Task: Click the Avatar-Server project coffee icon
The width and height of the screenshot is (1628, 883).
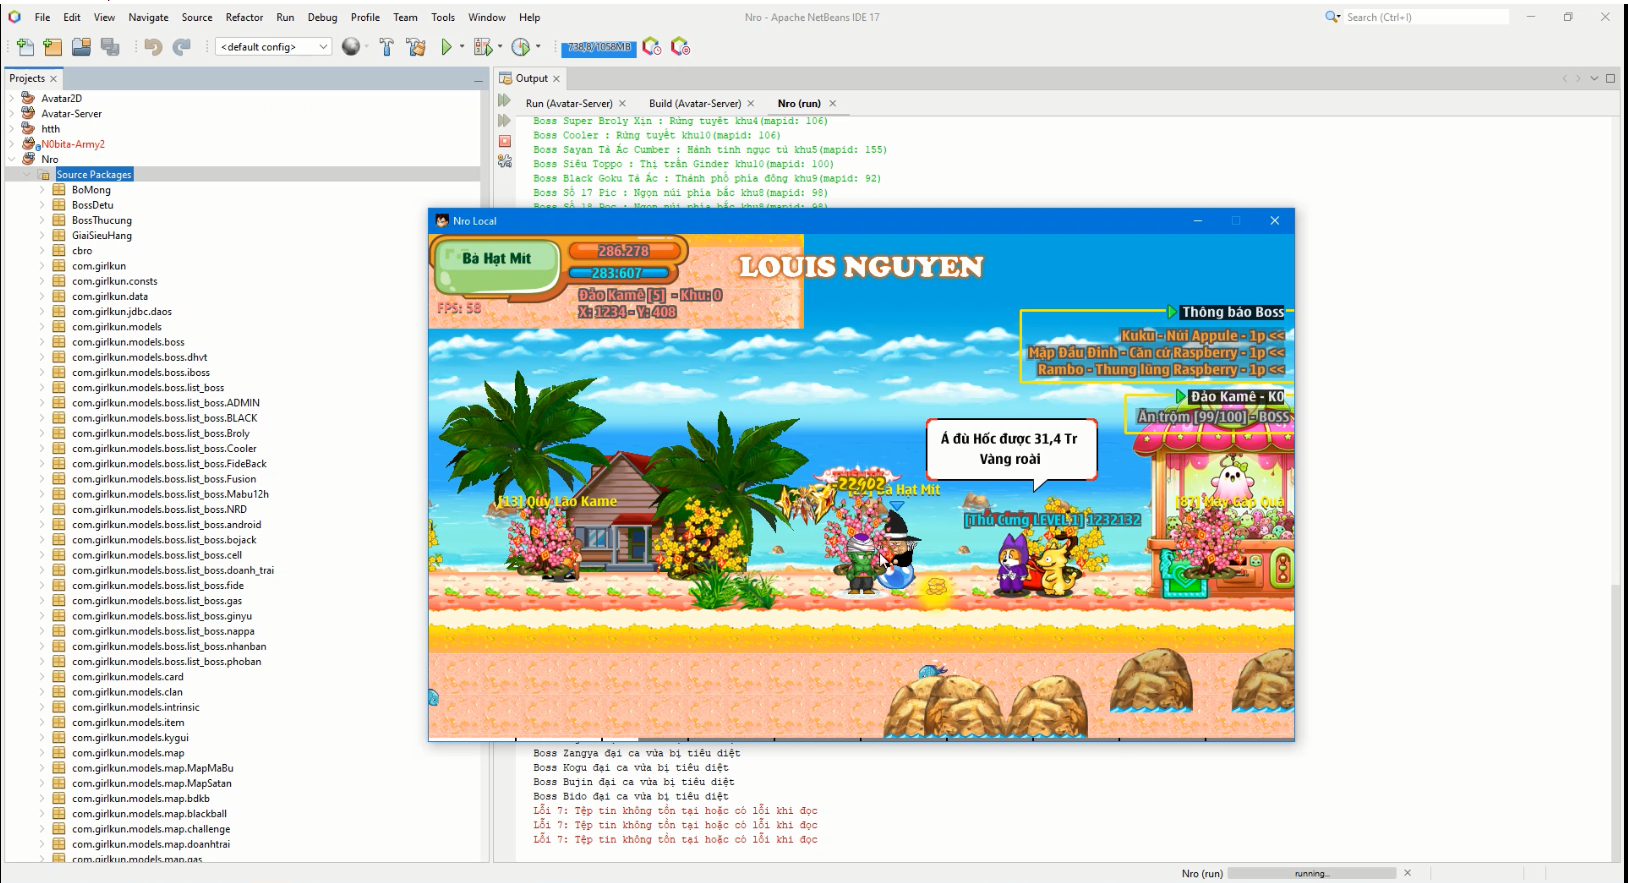Action: click(29, 113)
